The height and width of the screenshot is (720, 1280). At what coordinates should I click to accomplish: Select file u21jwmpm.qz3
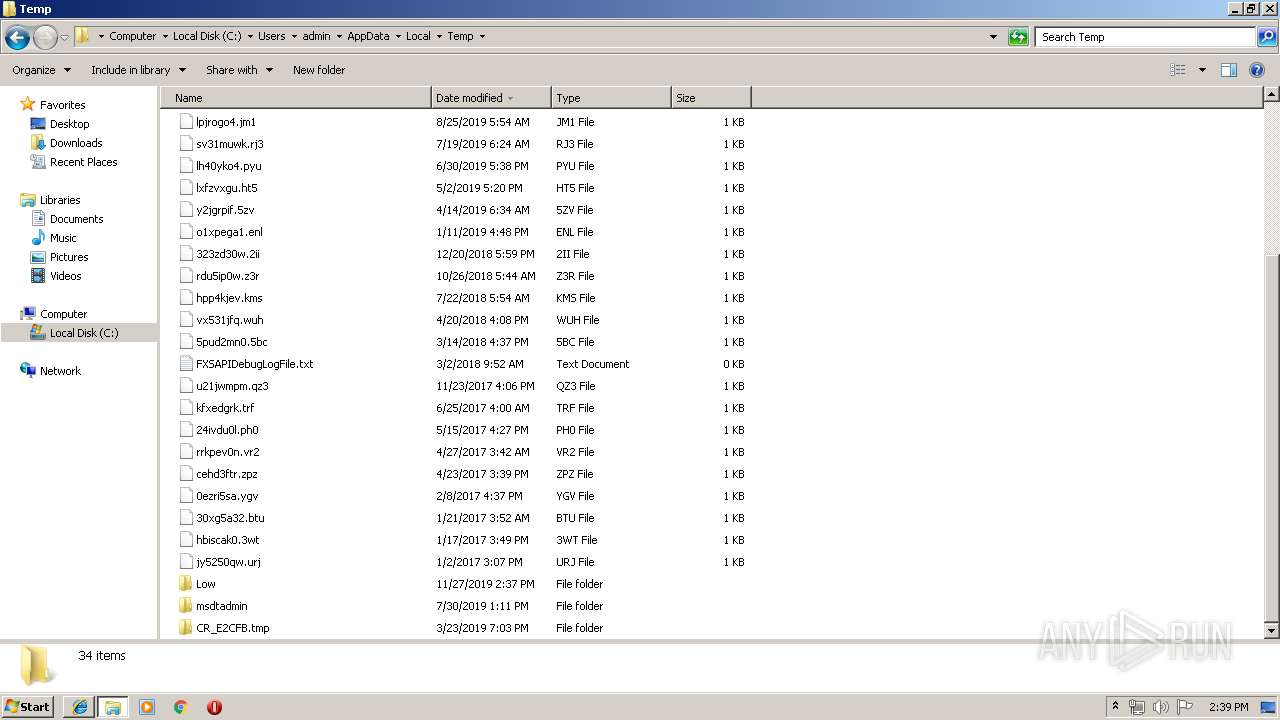(x=232, y=386)
